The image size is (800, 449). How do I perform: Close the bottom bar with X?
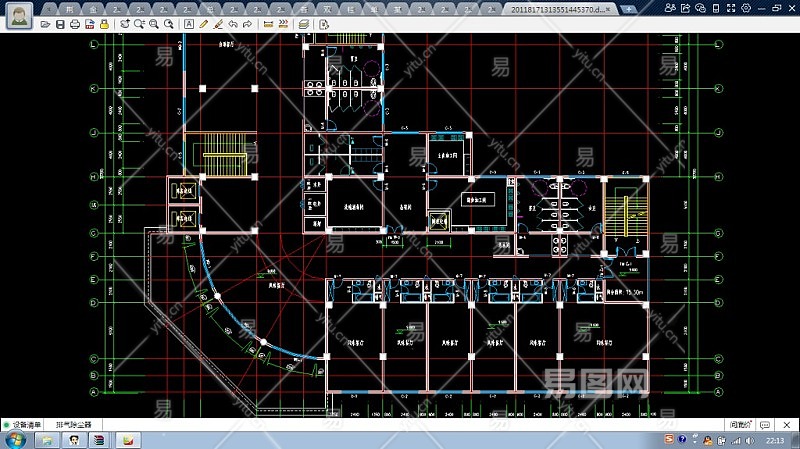pyautogui.click(x=787, y=425)
